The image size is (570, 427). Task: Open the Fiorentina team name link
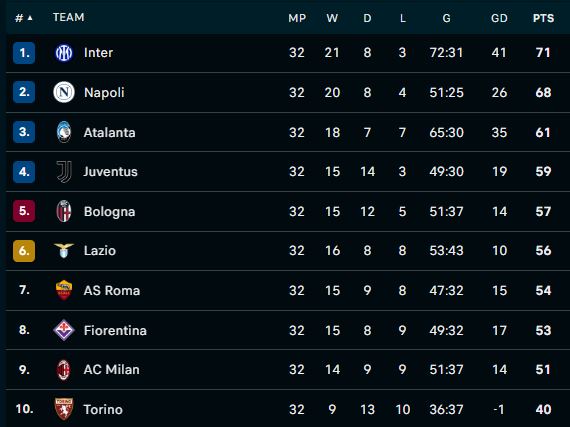tap(115, 330)
